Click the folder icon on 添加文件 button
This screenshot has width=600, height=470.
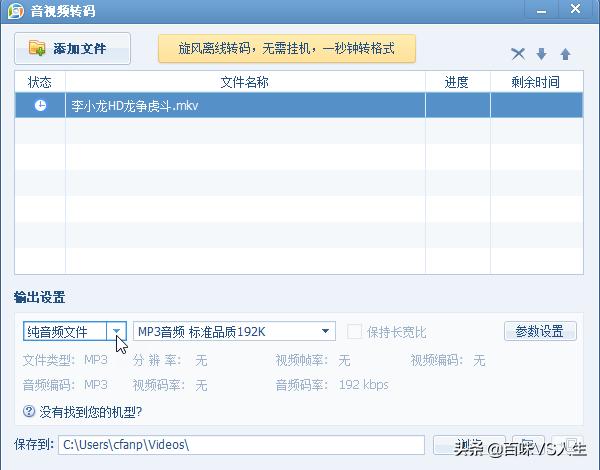tap(37, 48)
